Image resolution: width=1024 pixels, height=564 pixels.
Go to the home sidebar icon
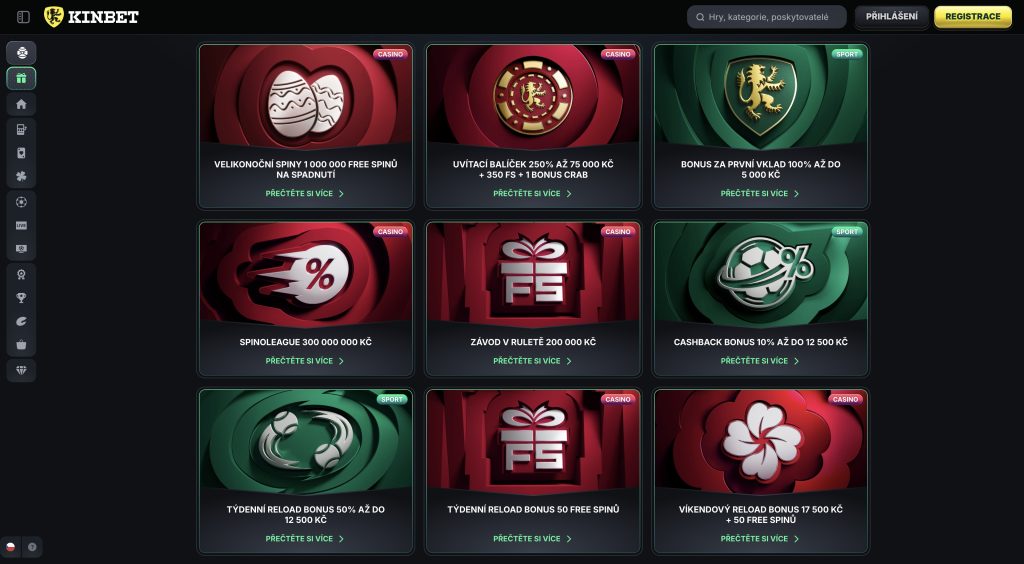pos(21,104)
